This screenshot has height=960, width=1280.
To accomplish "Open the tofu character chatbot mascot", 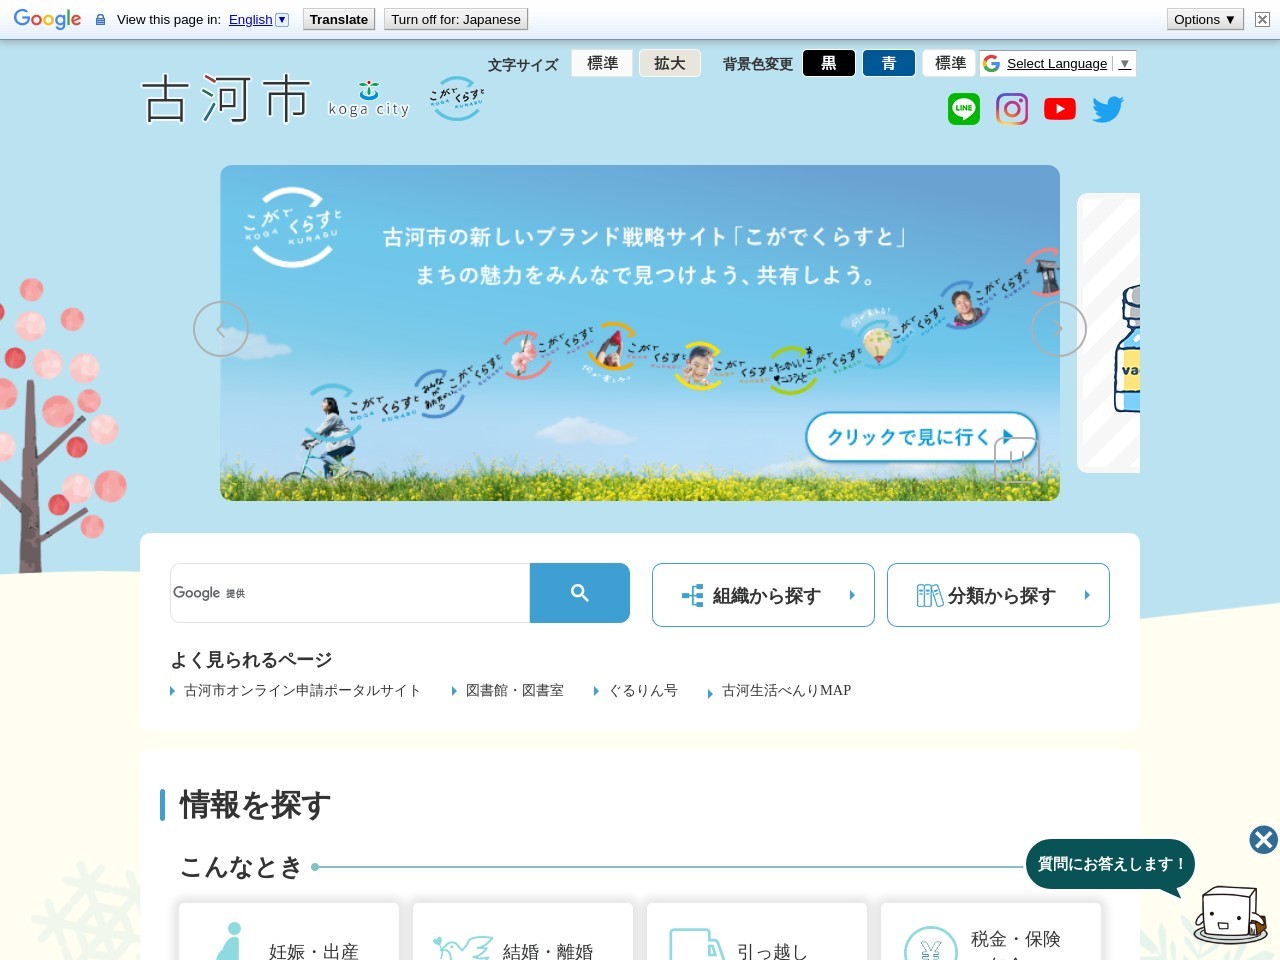I will coord(1229,914).
